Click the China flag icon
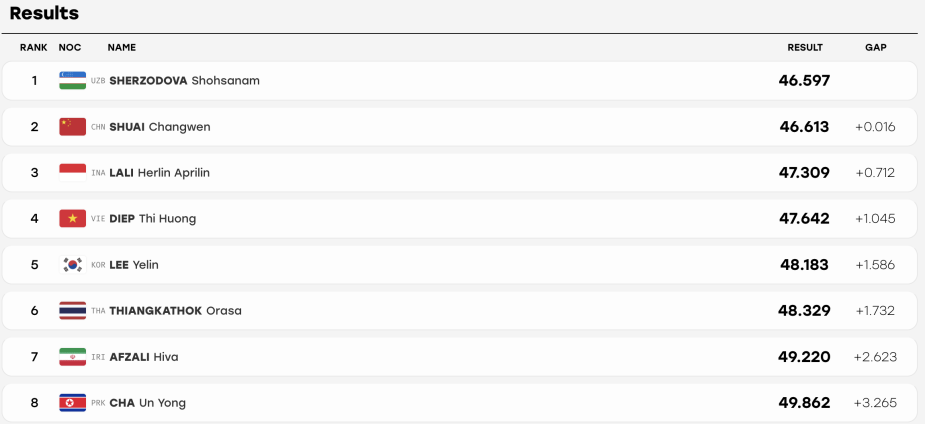 click(x=73, y=127)
